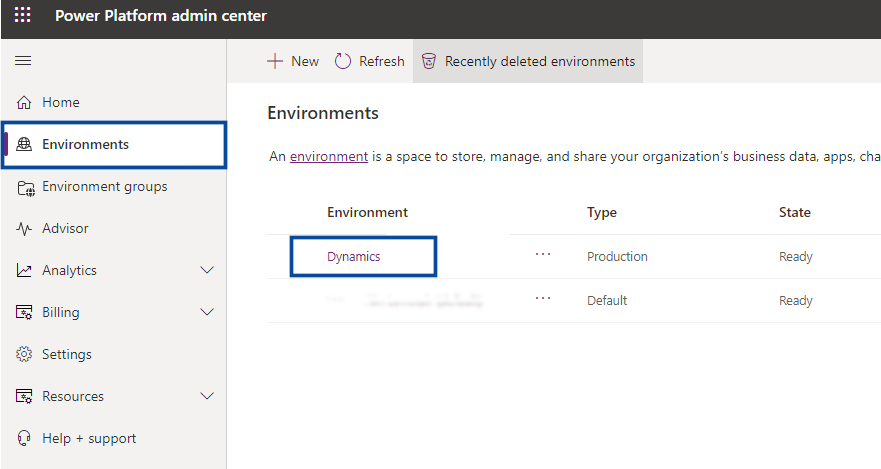The image size is (881, 469).
Task: Open more actions for Default environment row
Action: pyautogui.click(x=543, y=299)
